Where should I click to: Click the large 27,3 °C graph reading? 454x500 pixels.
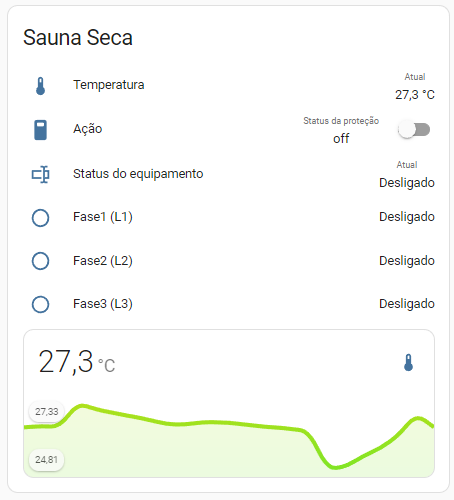coord(77,362)
